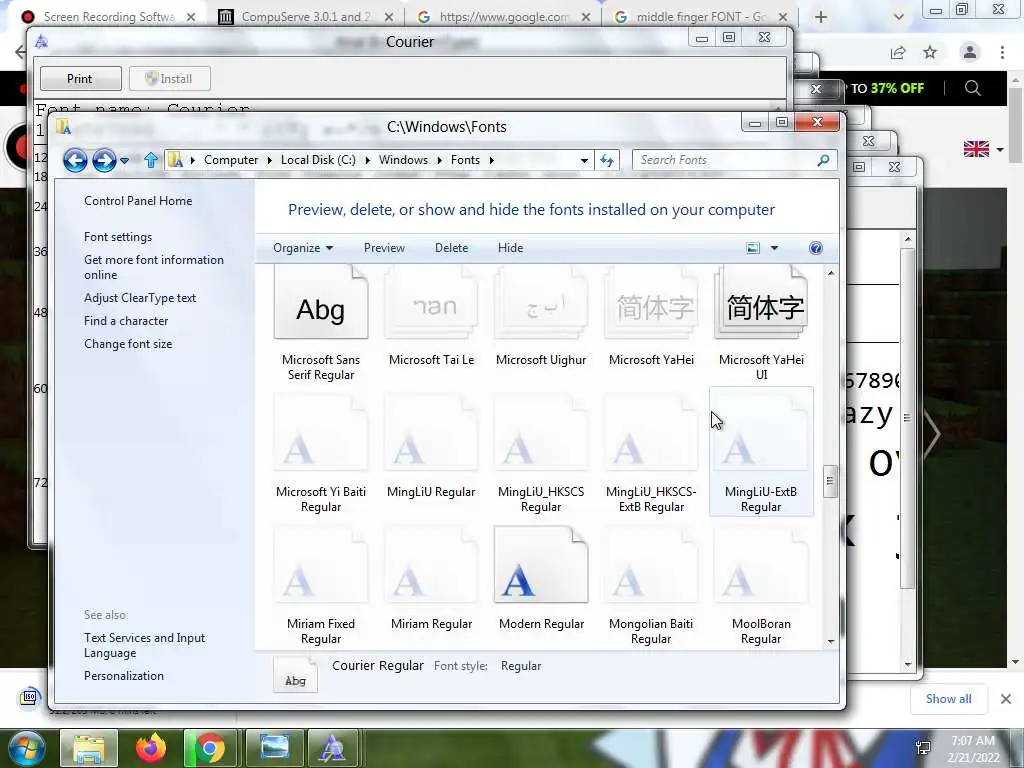Select the Microsoft YaHei UI font
The height and width of the screenshot is (768, 1024).
761,324
